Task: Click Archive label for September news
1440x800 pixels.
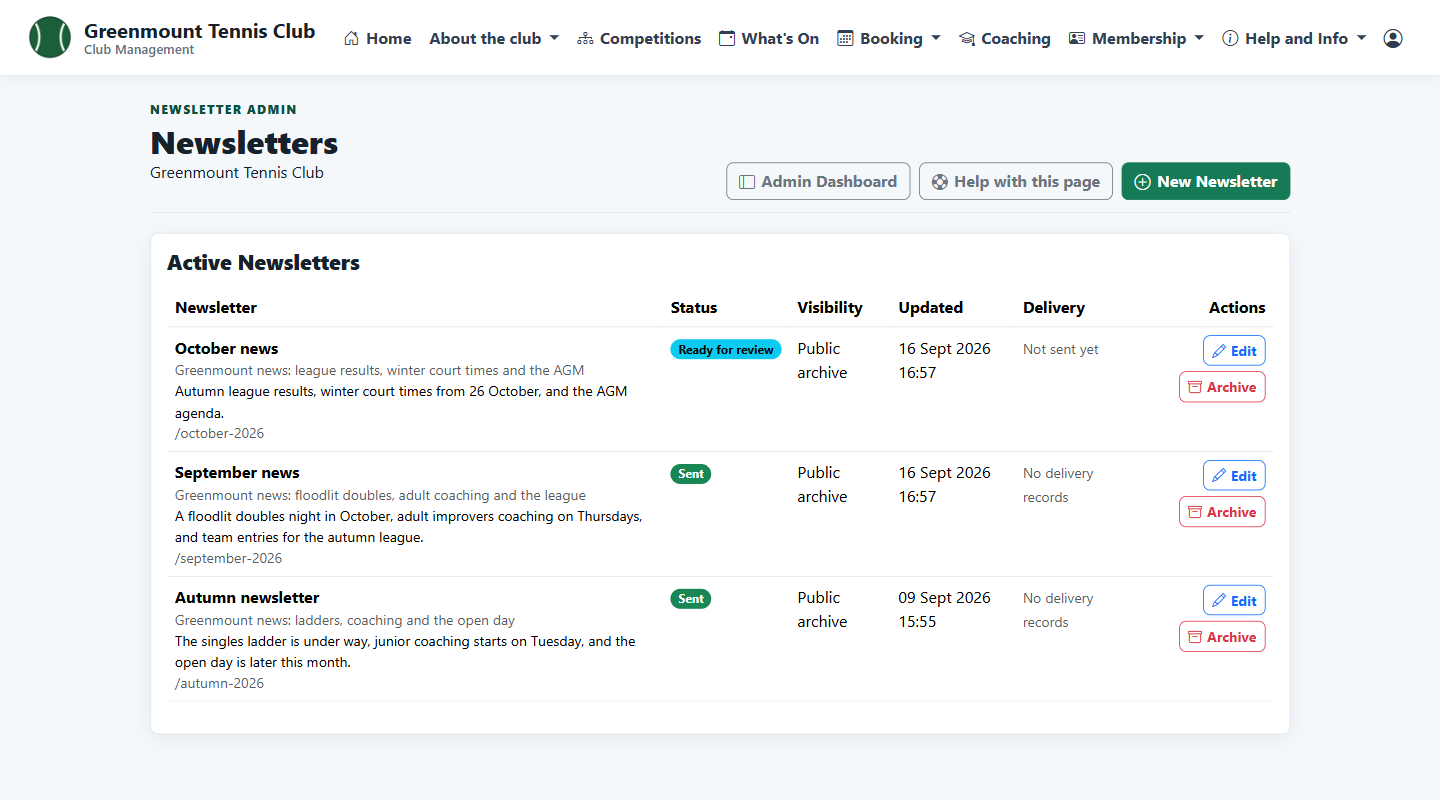Action: (x=1231, y=512)
